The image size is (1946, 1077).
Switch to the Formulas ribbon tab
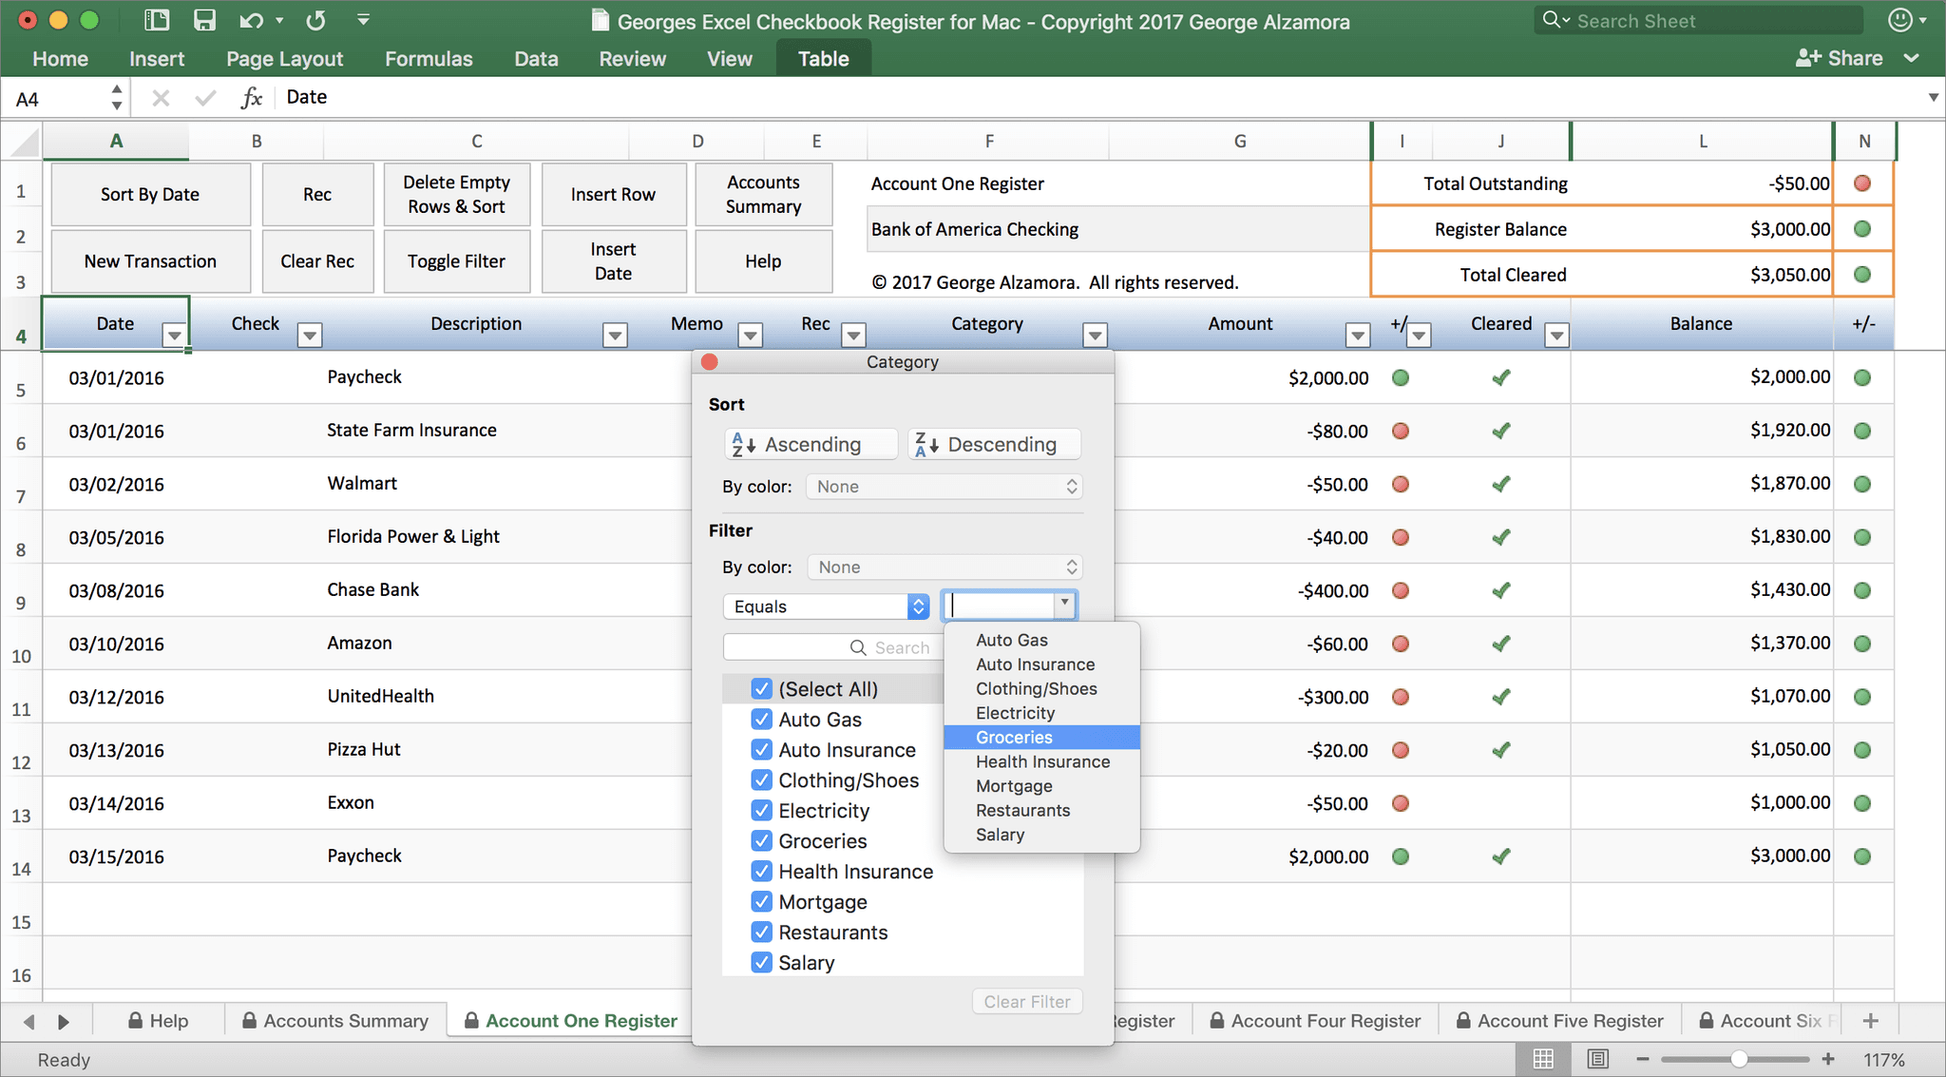pos(428,57)
